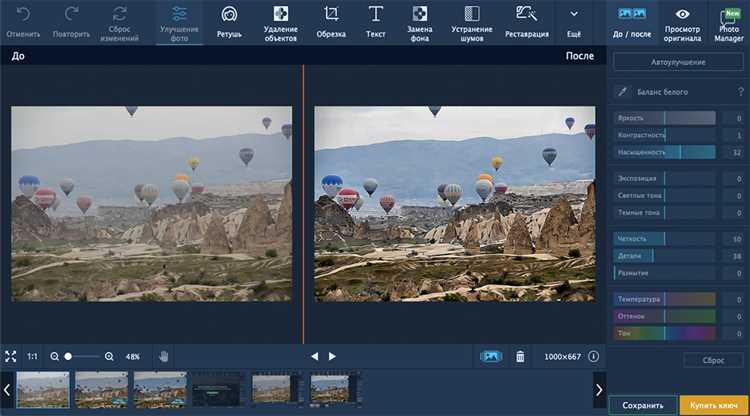Click the Температура color slider
The image size is (750, 416).
point(664,299)
